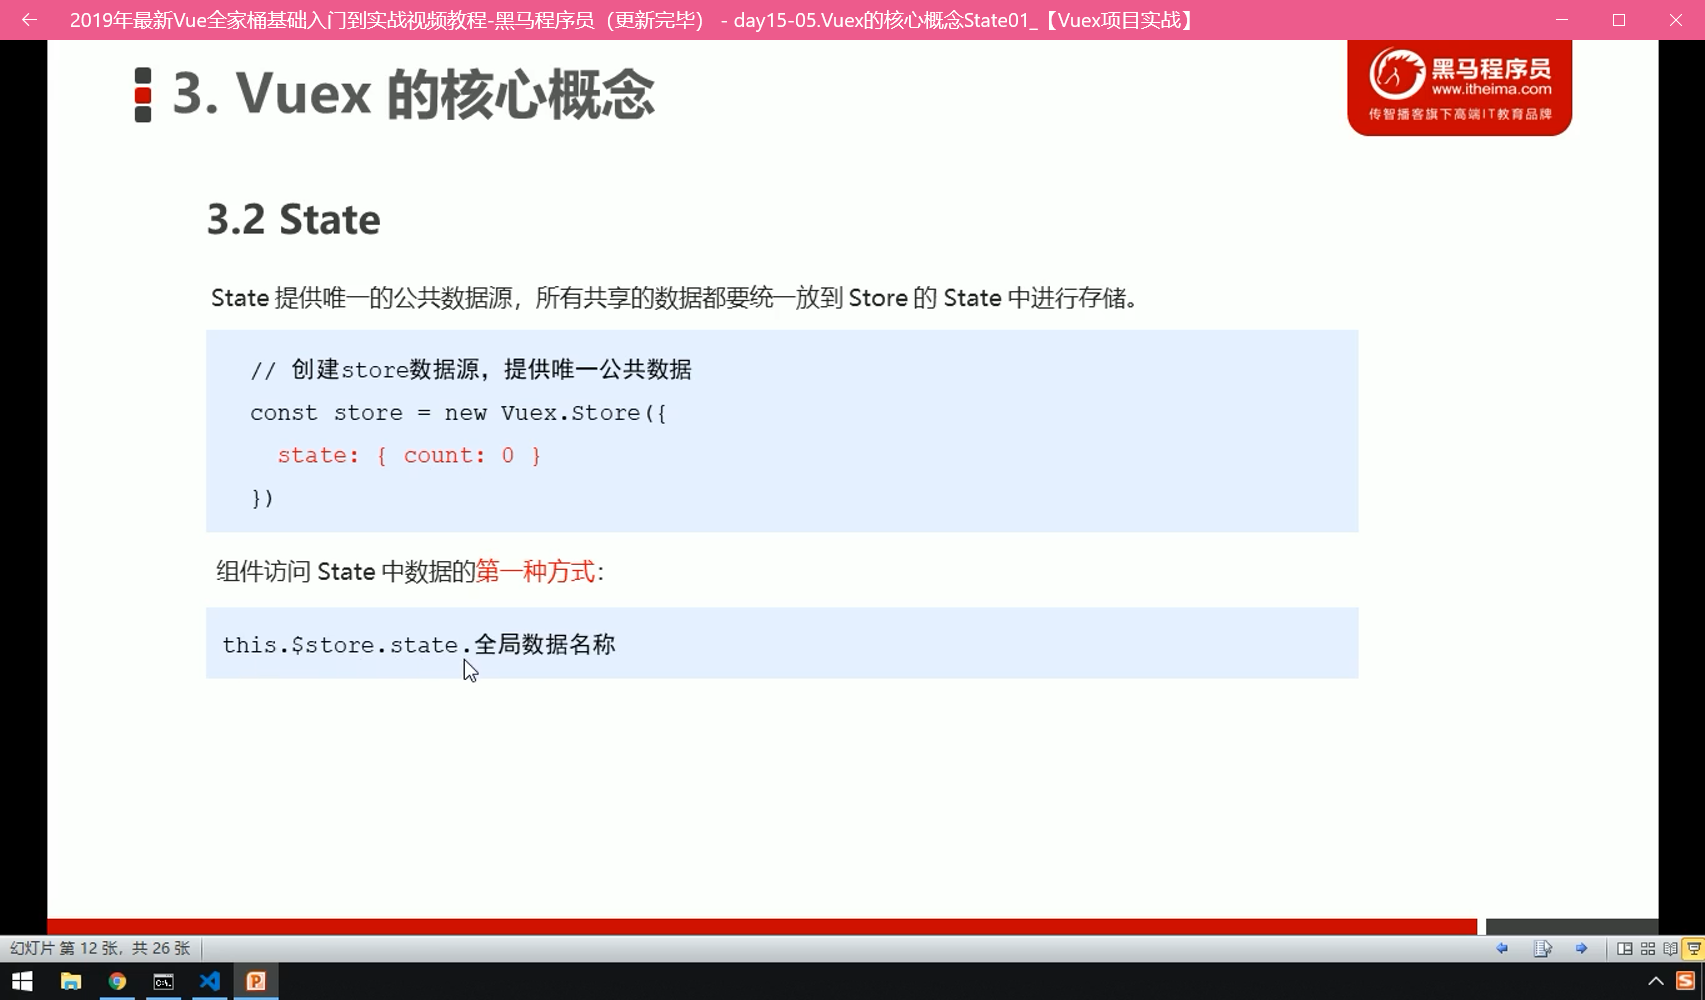This screenshot has height=1000, width=1705.
Task: Click the previous slide blue arrow
Action: click(x=1502, y=948)
